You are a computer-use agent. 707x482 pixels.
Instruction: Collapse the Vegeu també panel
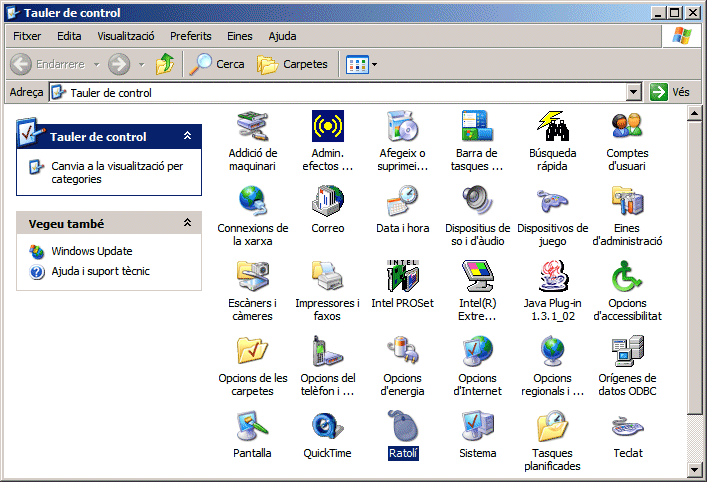coord(188,223)
